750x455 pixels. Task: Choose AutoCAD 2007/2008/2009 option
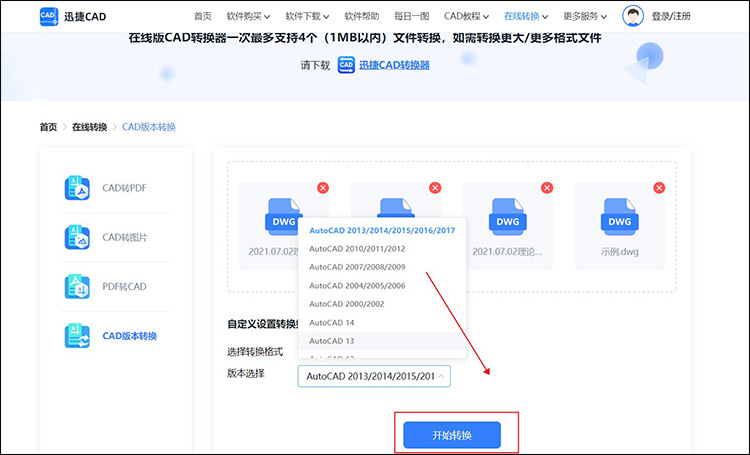pyautogui.click(x=382, y=267)
